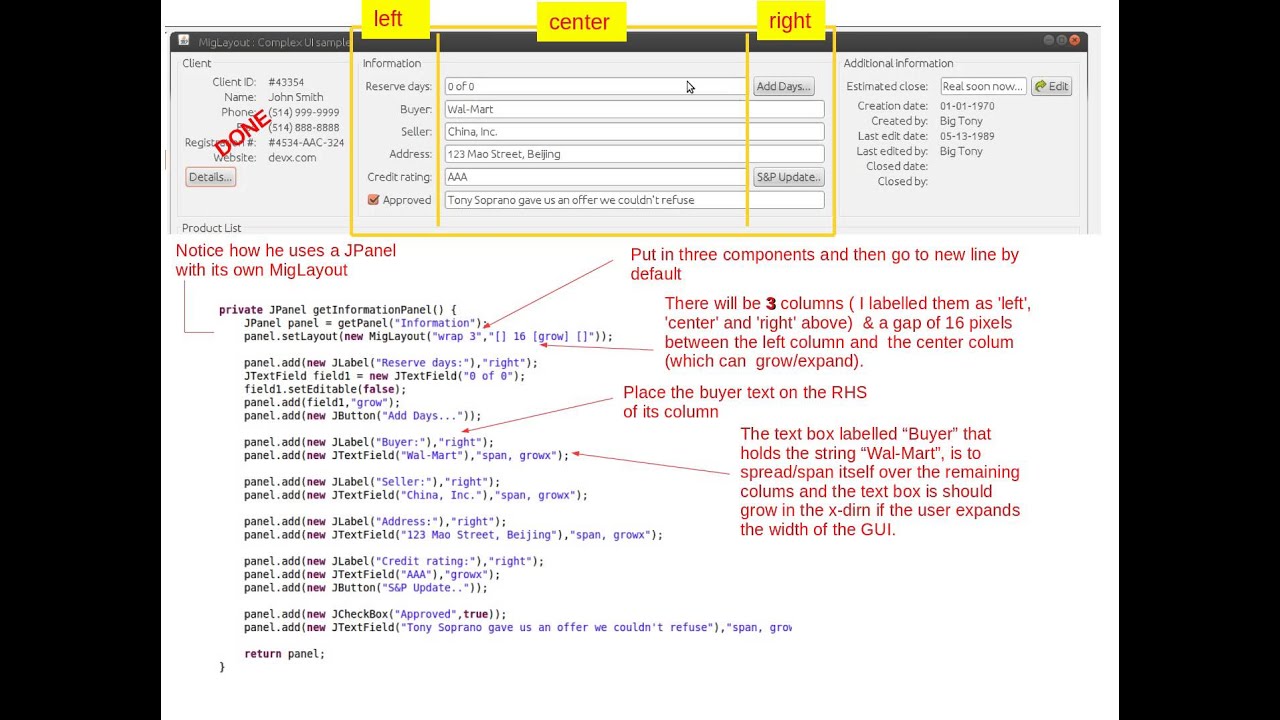Image resolution: width=1280 pixels, height=720 pixels.
Task: Click the Edit button beside Estimated close
Action: click(x=1051, y=87)
